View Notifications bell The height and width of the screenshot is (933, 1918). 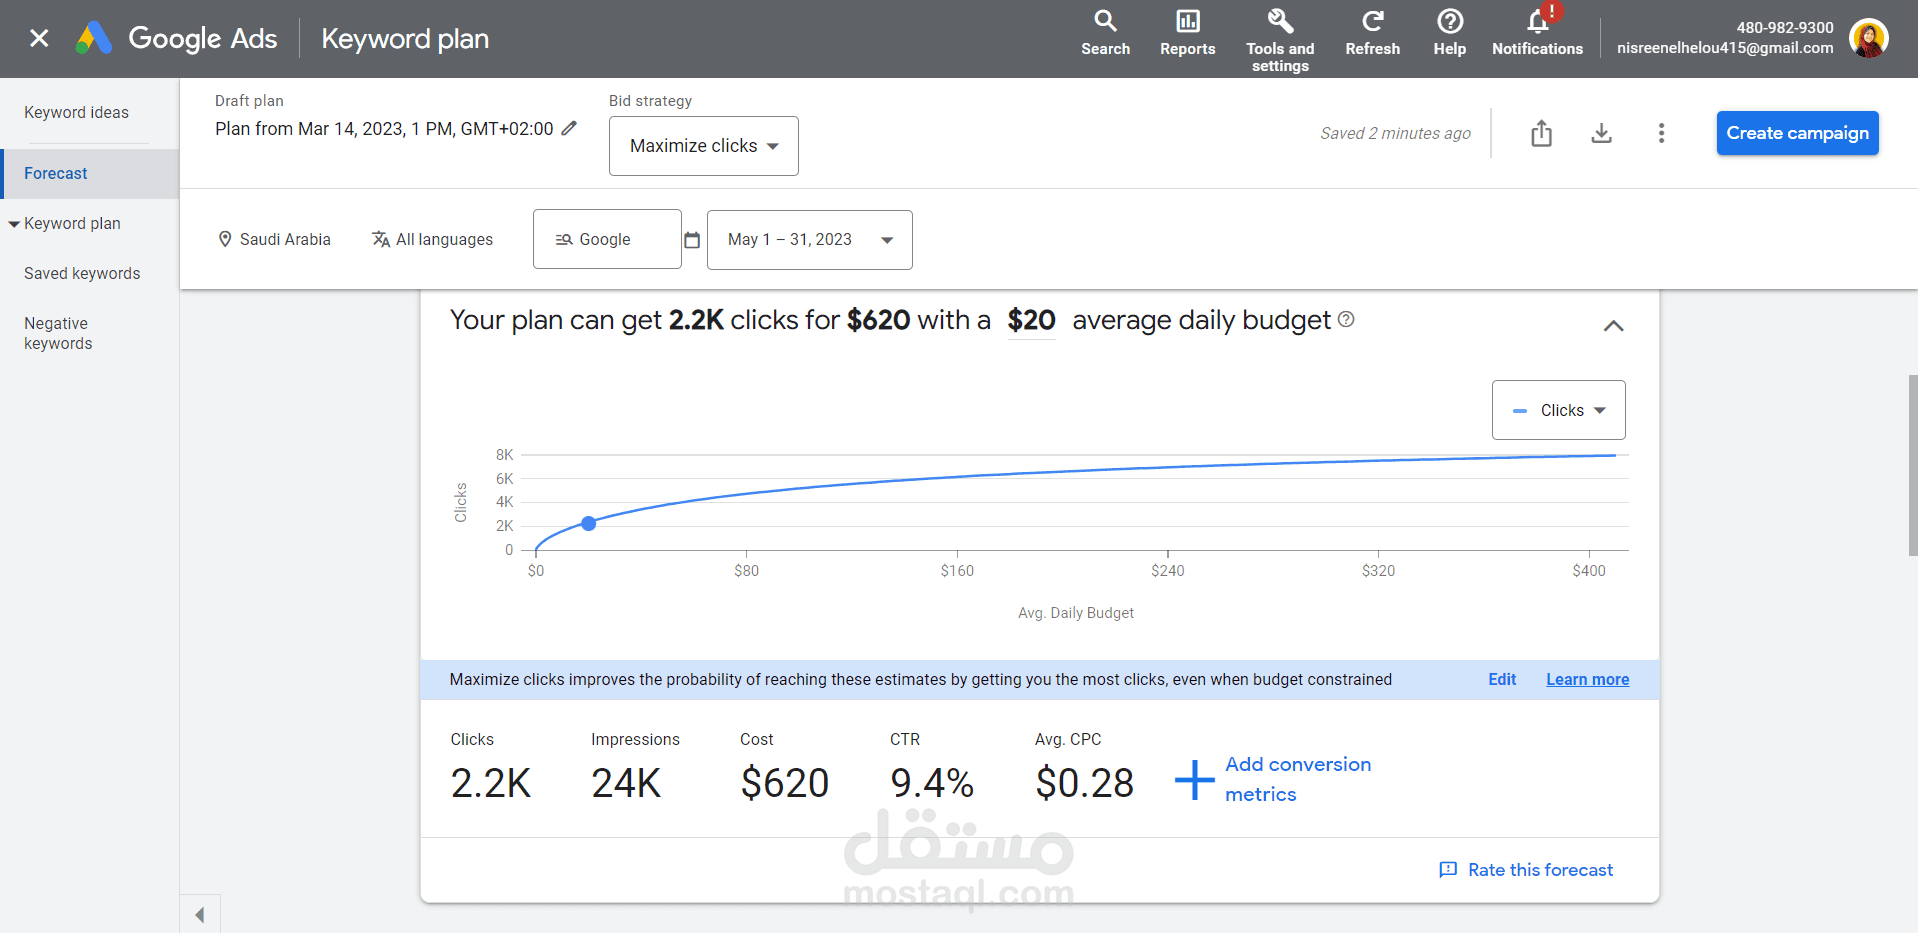click(1537, 33)
